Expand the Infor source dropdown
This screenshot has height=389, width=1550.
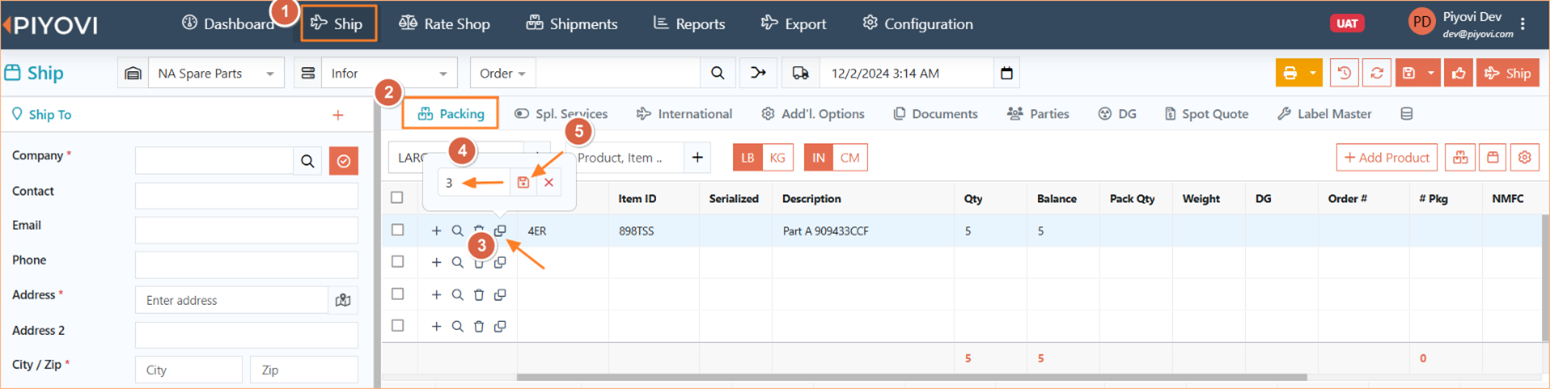442,74
